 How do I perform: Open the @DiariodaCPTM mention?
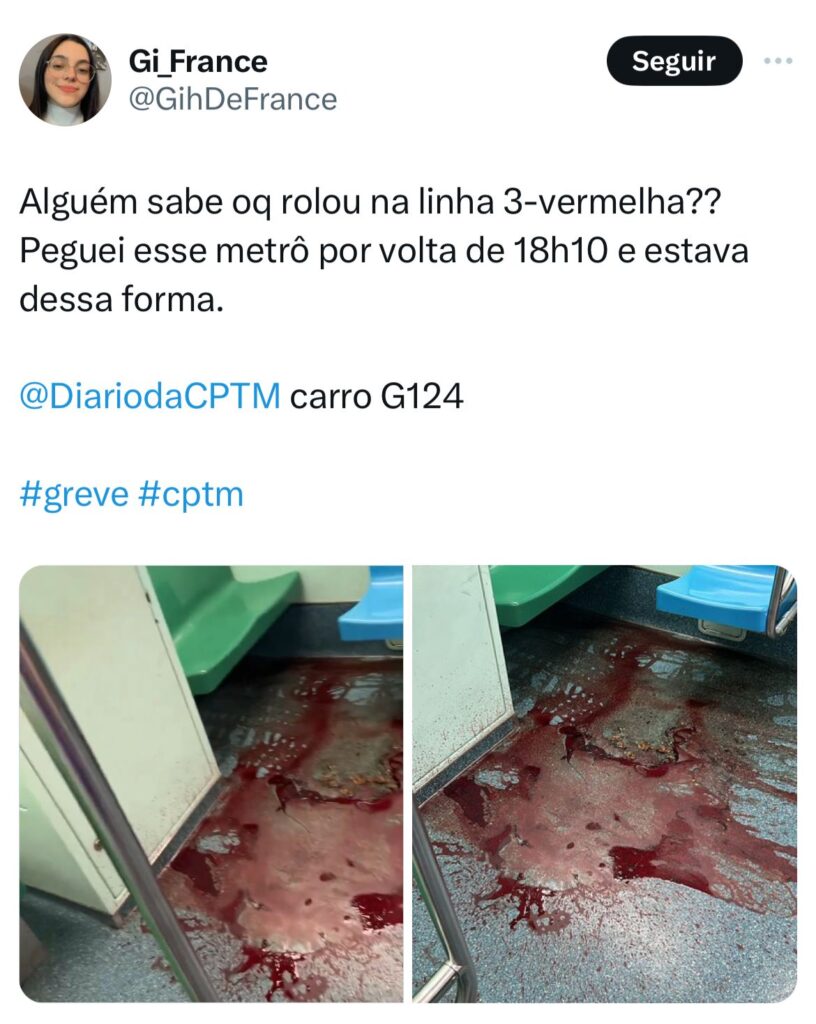click(x=150, y=396)
